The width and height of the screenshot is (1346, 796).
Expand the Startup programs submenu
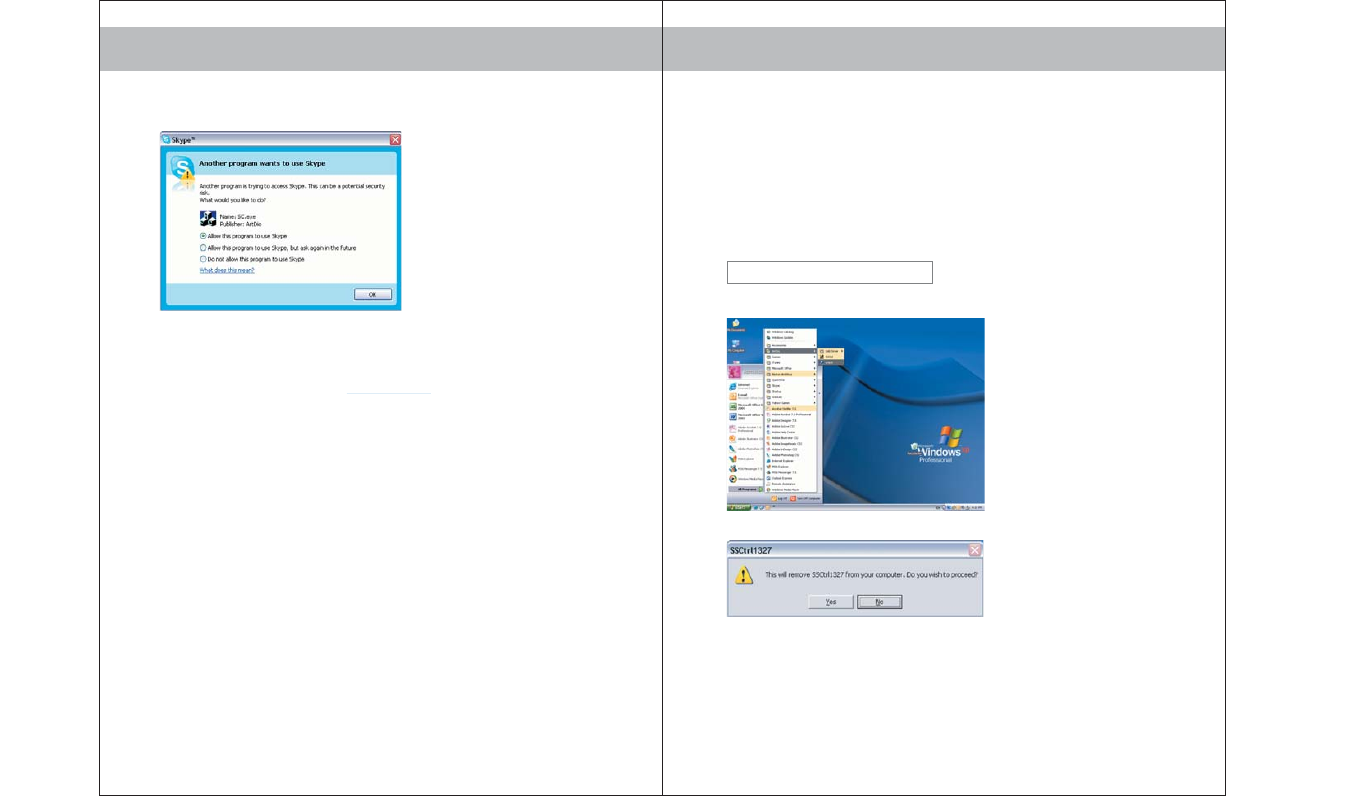[x=790, y=391]
